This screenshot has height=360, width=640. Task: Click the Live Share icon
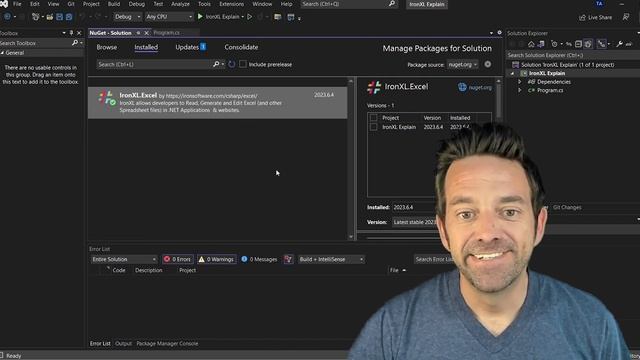click(582, 17)
